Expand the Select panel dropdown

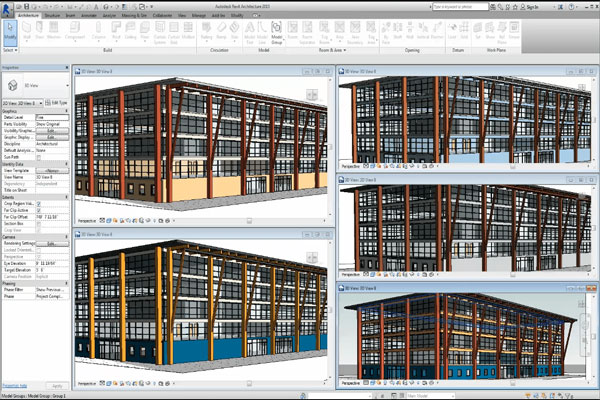tap(10, 50)
